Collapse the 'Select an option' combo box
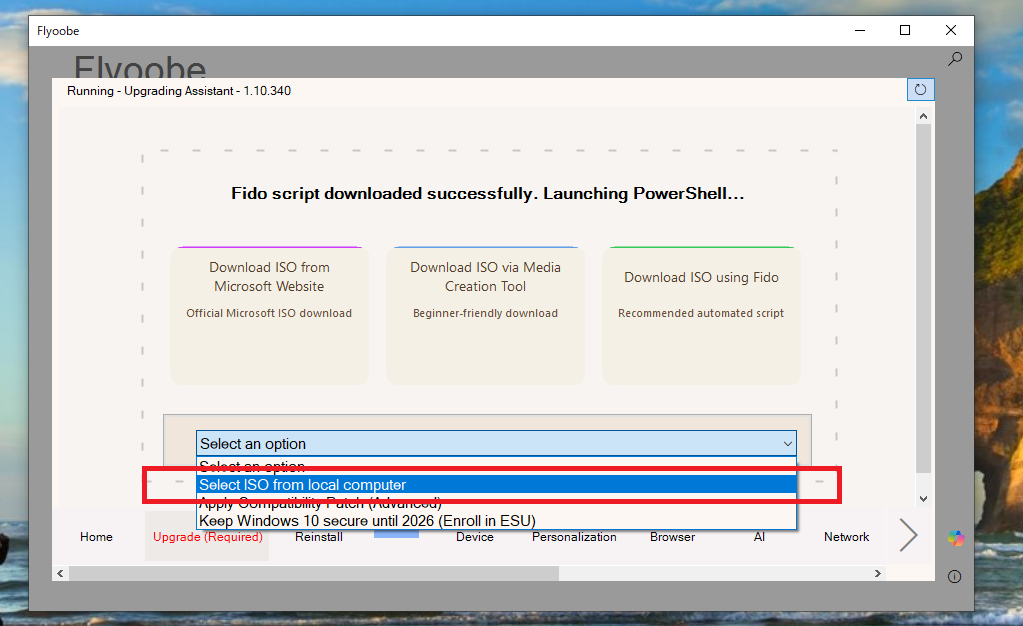The image size is (1023, 626). click(x=787, y=443)
